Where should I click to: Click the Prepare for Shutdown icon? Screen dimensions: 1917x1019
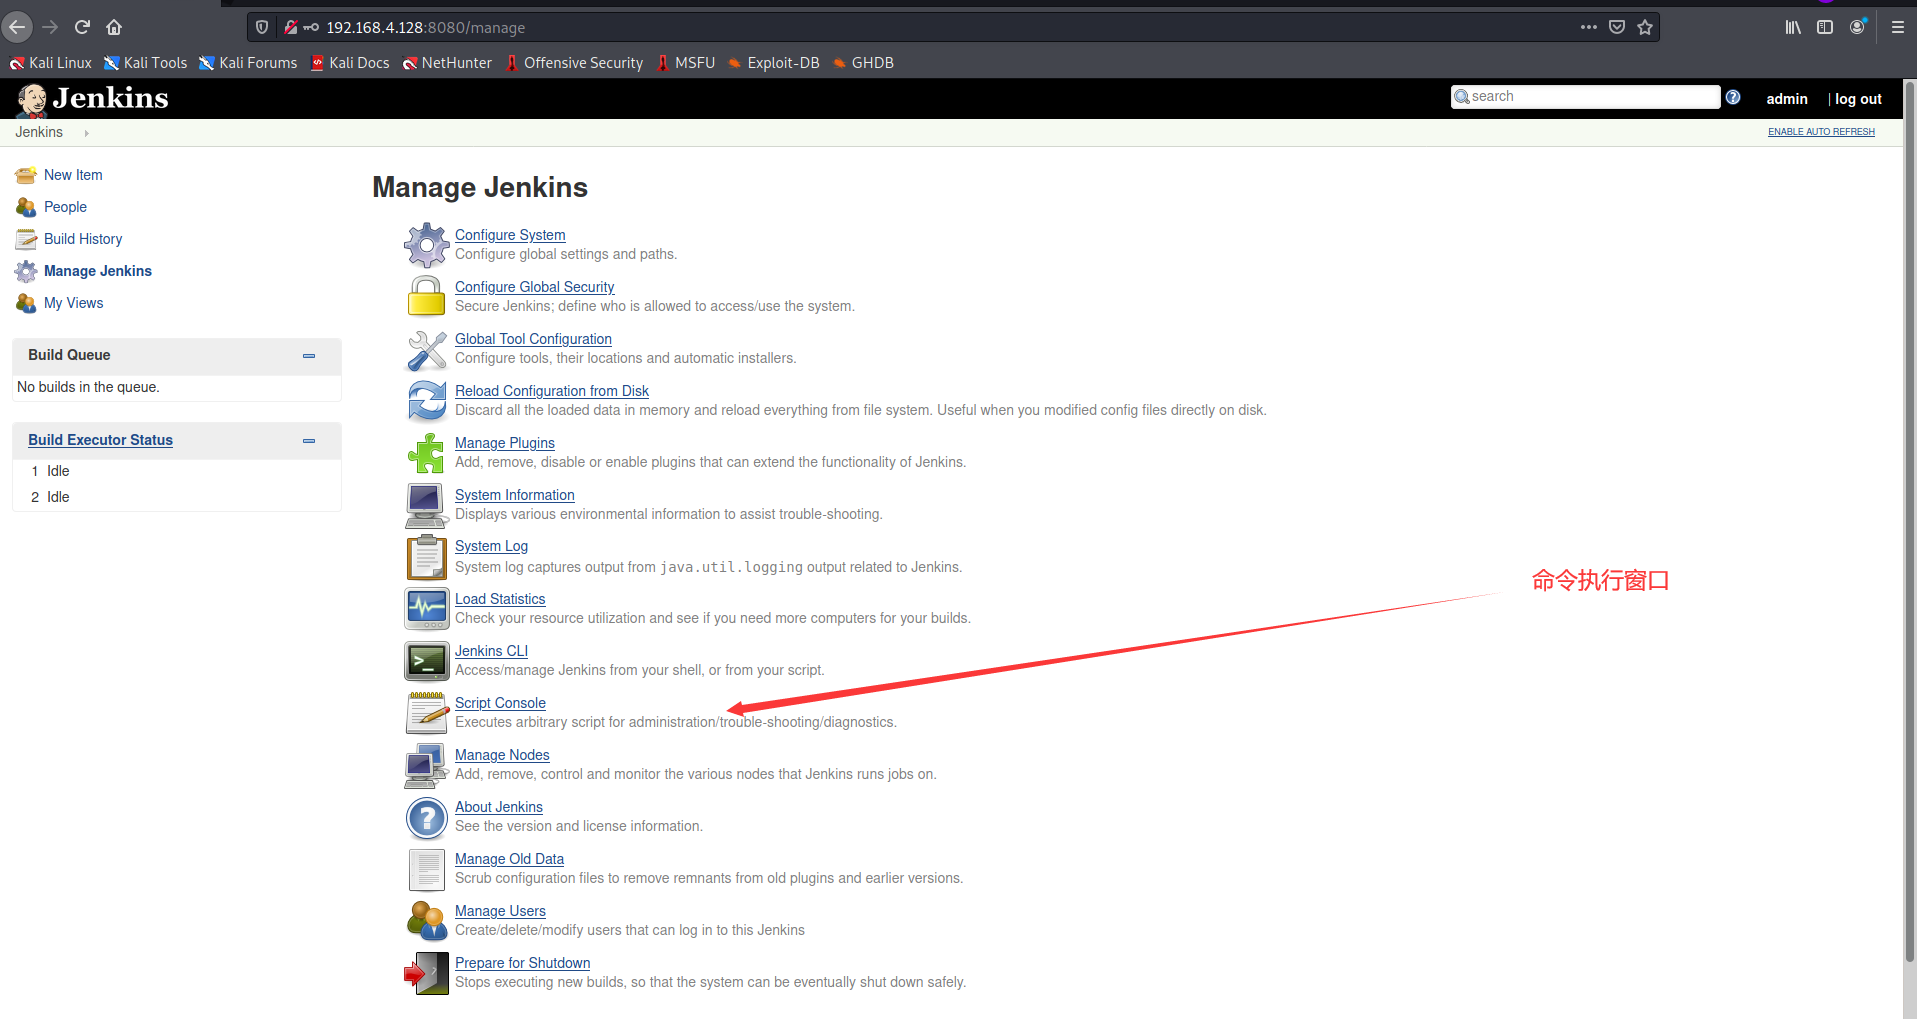tap(427, 973)
